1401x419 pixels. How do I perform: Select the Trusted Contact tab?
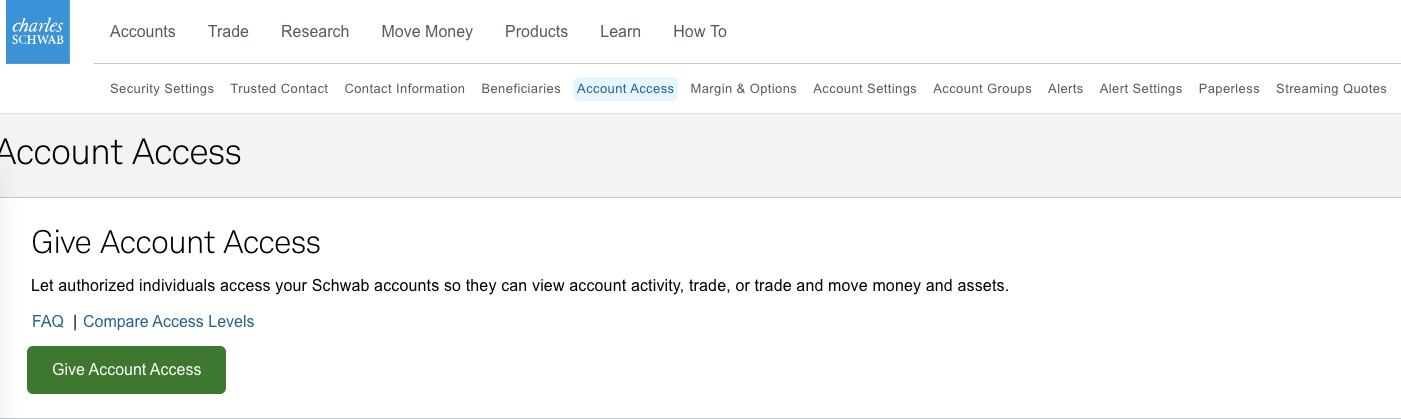point(279,89)
